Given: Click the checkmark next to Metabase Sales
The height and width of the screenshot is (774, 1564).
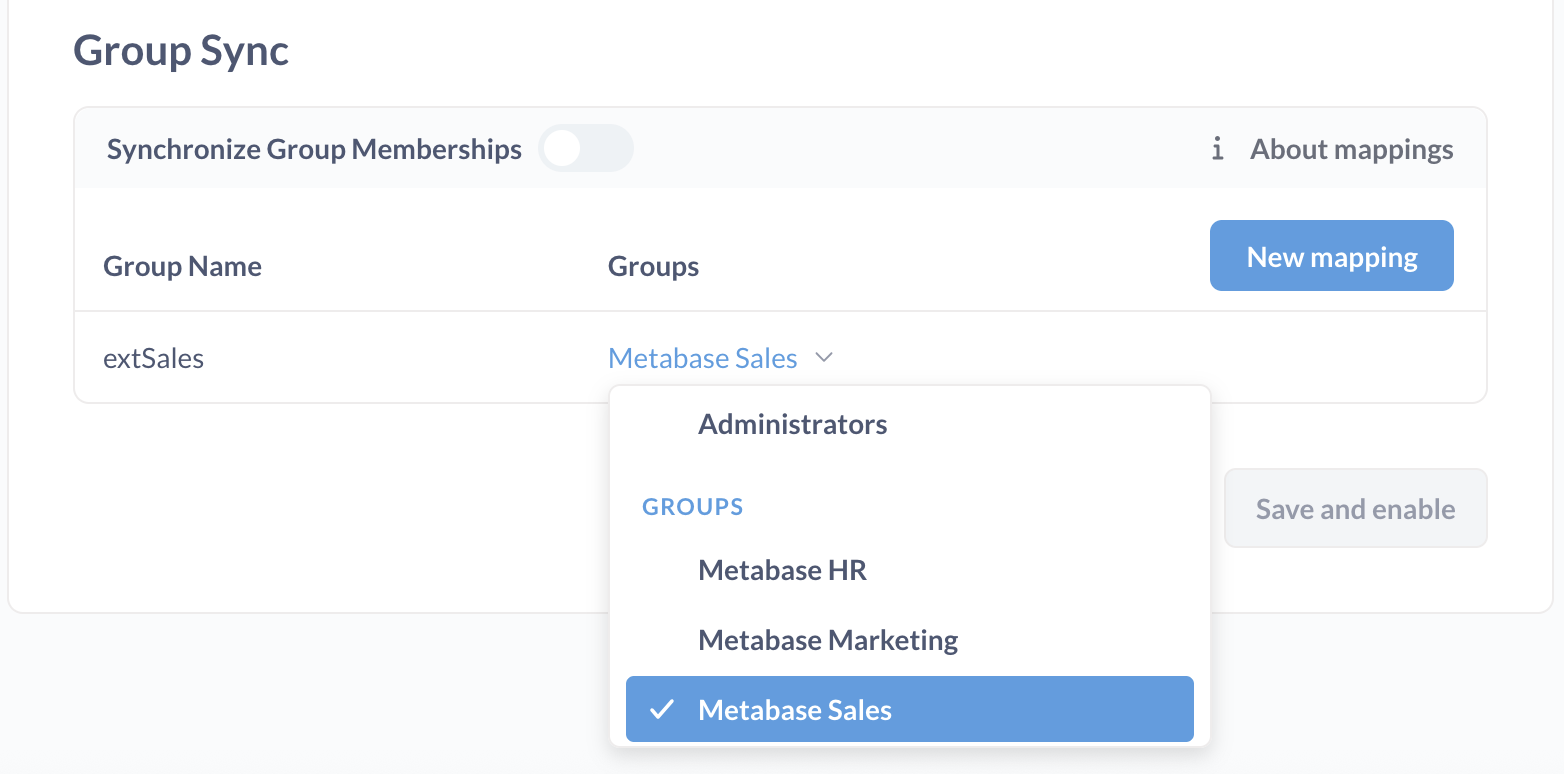Looking at the screenshot, I should click(x=662, y=709).
